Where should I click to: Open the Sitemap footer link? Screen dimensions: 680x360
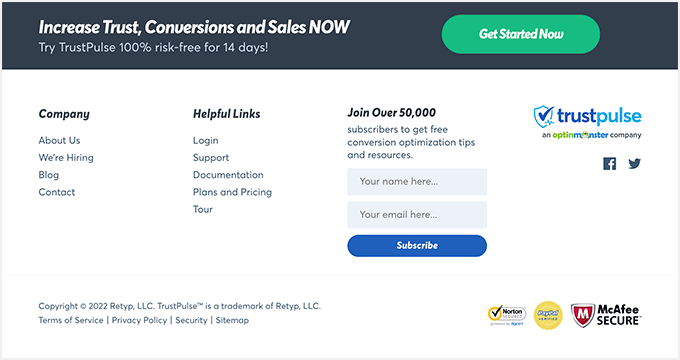coord(232,320)
